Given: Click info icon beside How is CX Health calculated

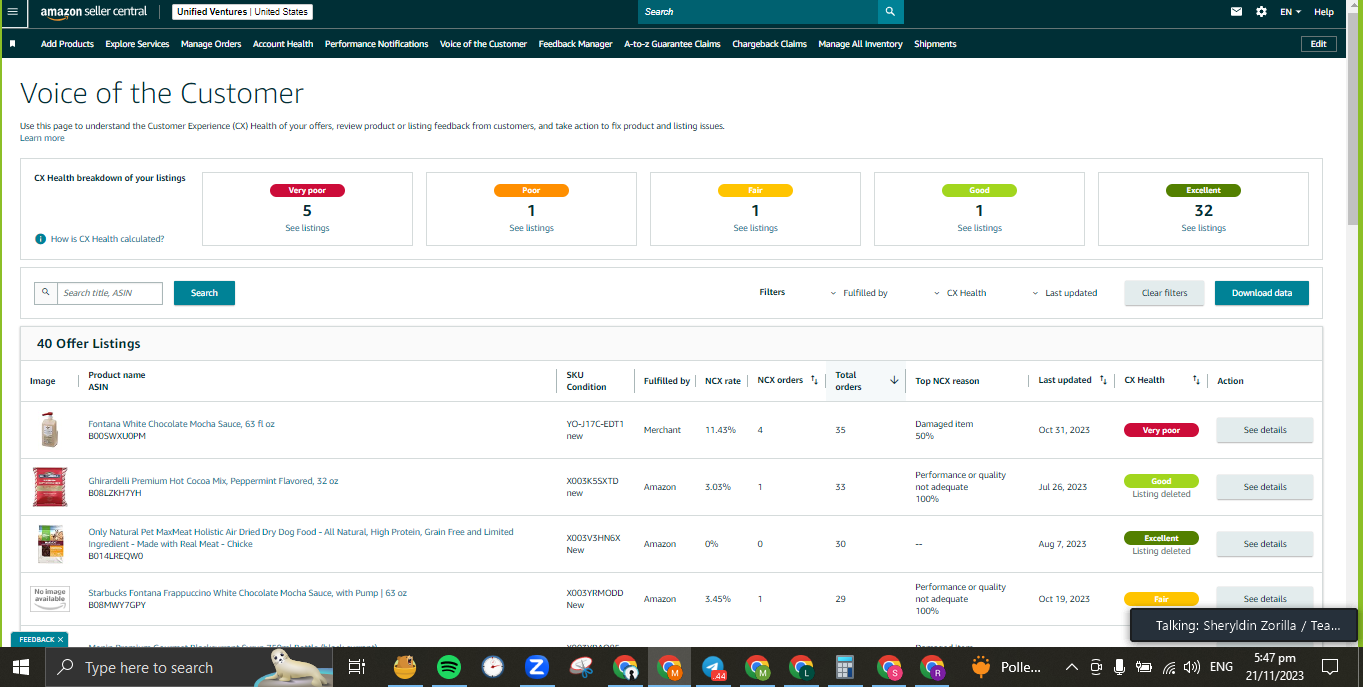Looking at the screenshot, I should (x=40, y=239).
